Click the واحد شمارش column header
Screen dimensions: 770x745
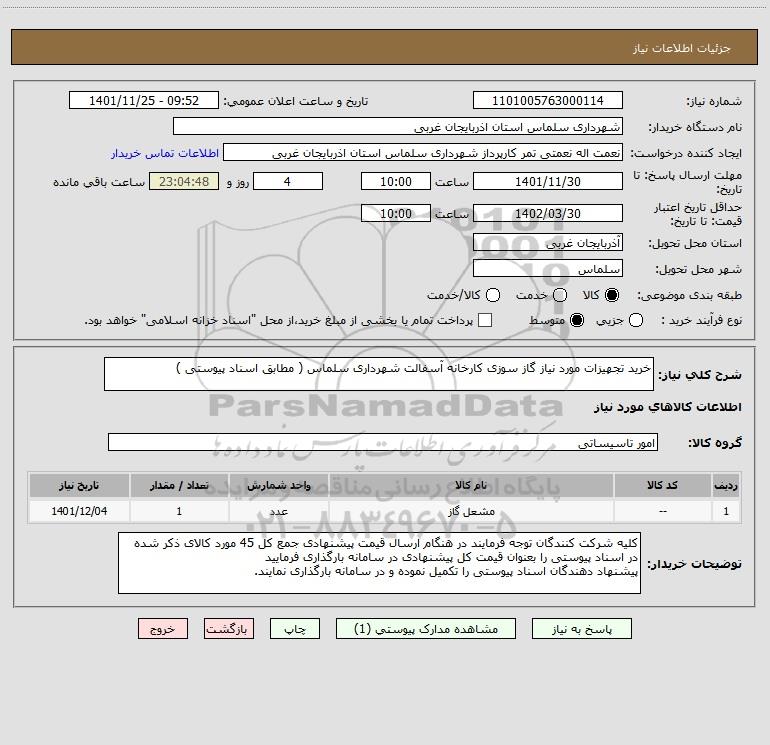(x=278, y=485)
